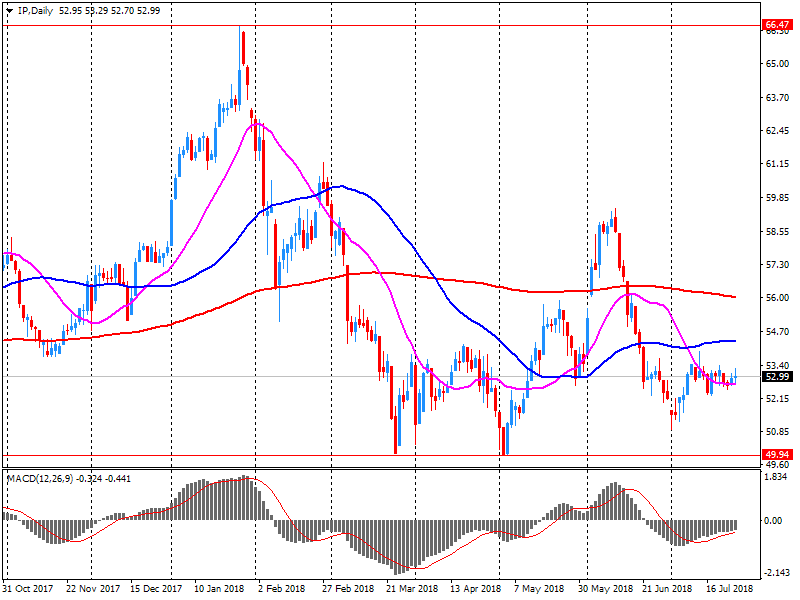The image size is (800, 600).
Task: Click the 58.55 price scale label
Action: (777, 231)
